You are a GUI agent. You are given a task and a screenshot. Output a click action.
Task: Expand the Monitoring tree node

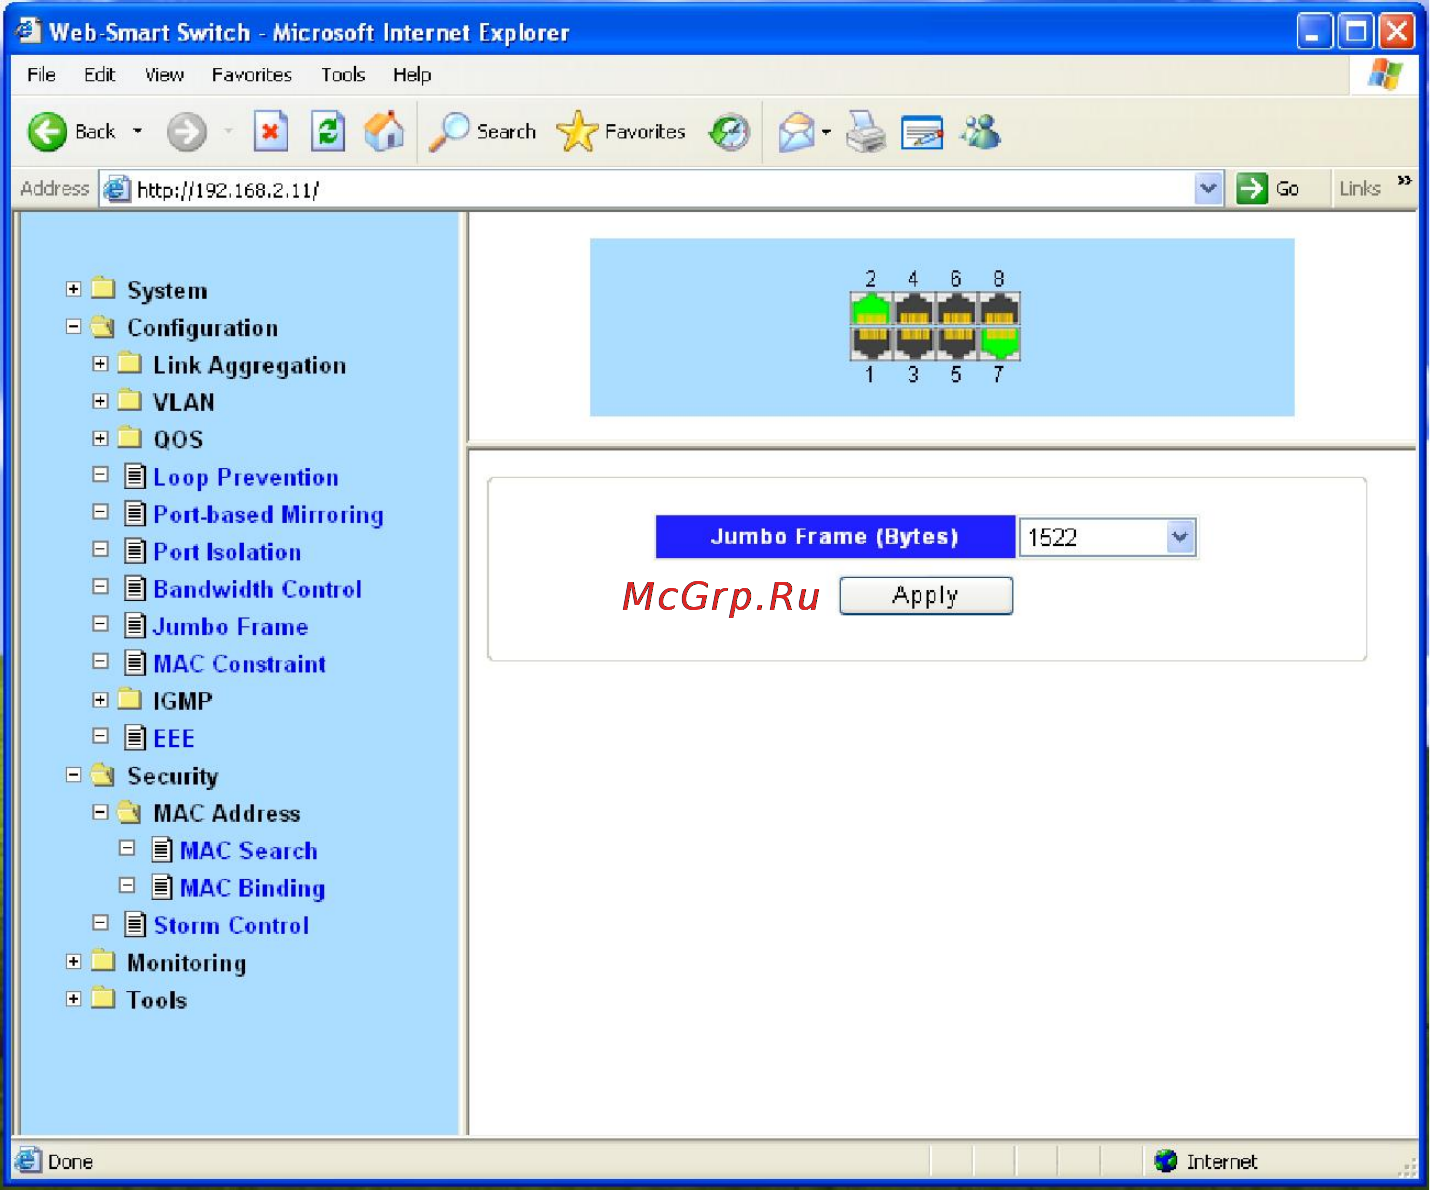(x=73, y=961)
